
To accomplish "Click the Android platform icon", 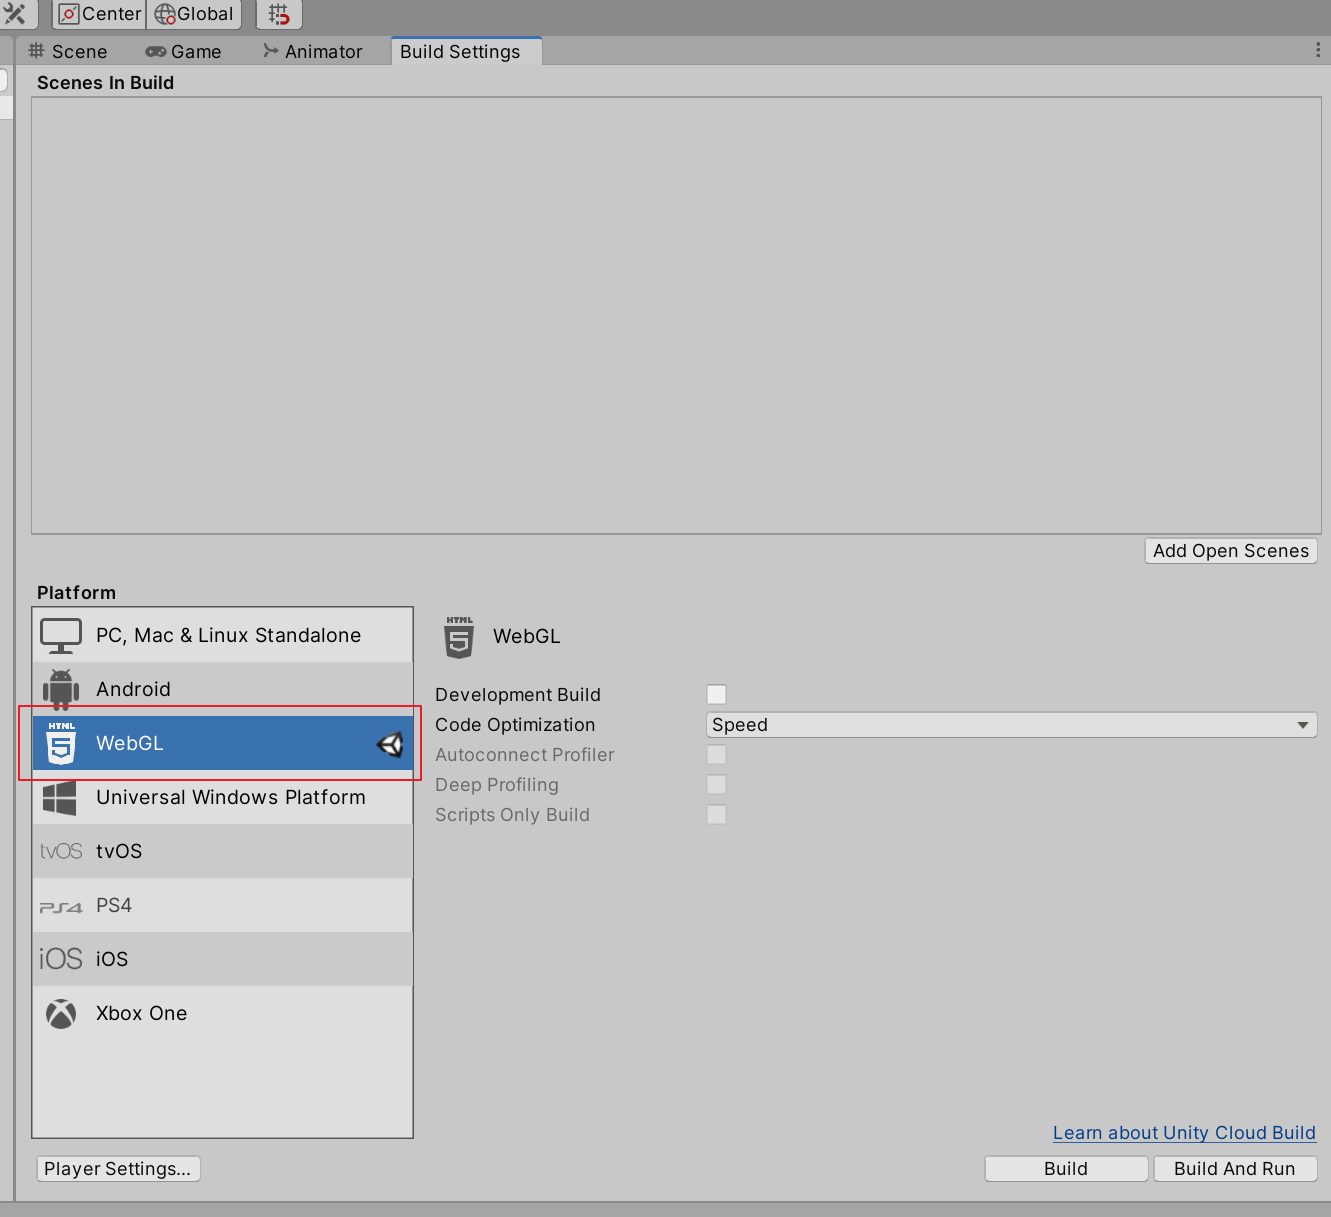I will pos(60,689).
